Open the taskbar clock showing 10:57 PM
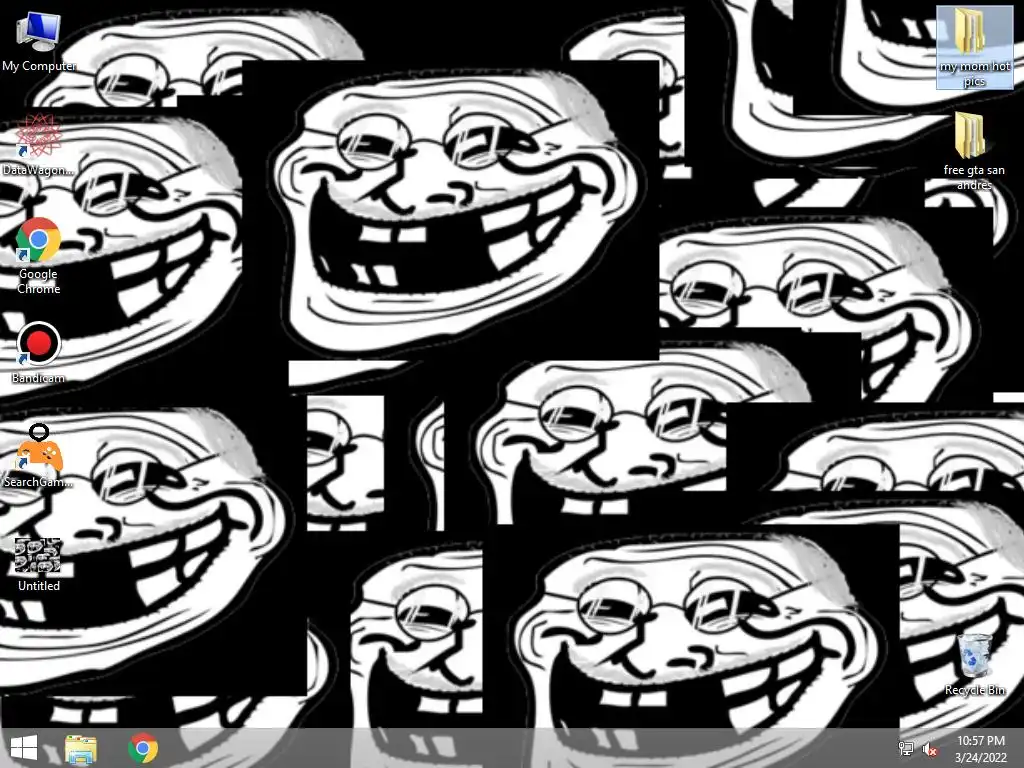The image size is (1024, 768). point(981,749)
